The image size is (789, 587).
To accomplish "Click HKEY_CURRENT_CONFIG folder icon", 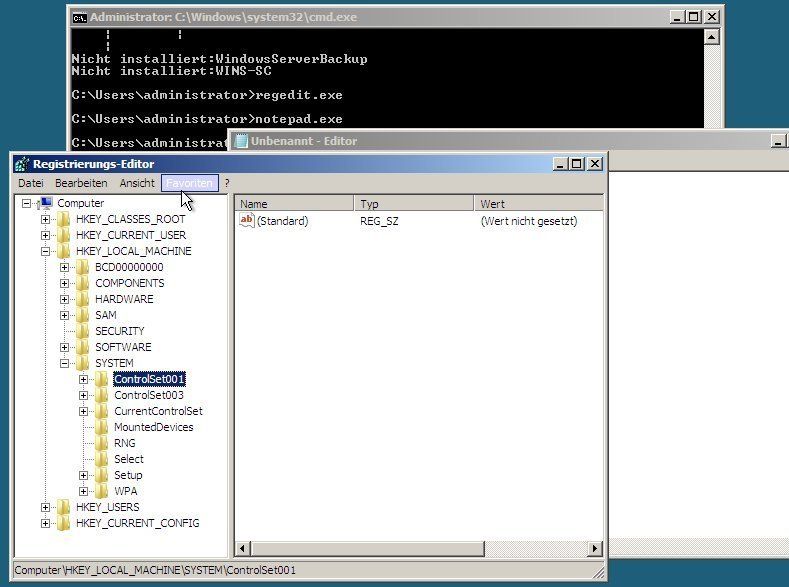I will (x=64, y=524).
